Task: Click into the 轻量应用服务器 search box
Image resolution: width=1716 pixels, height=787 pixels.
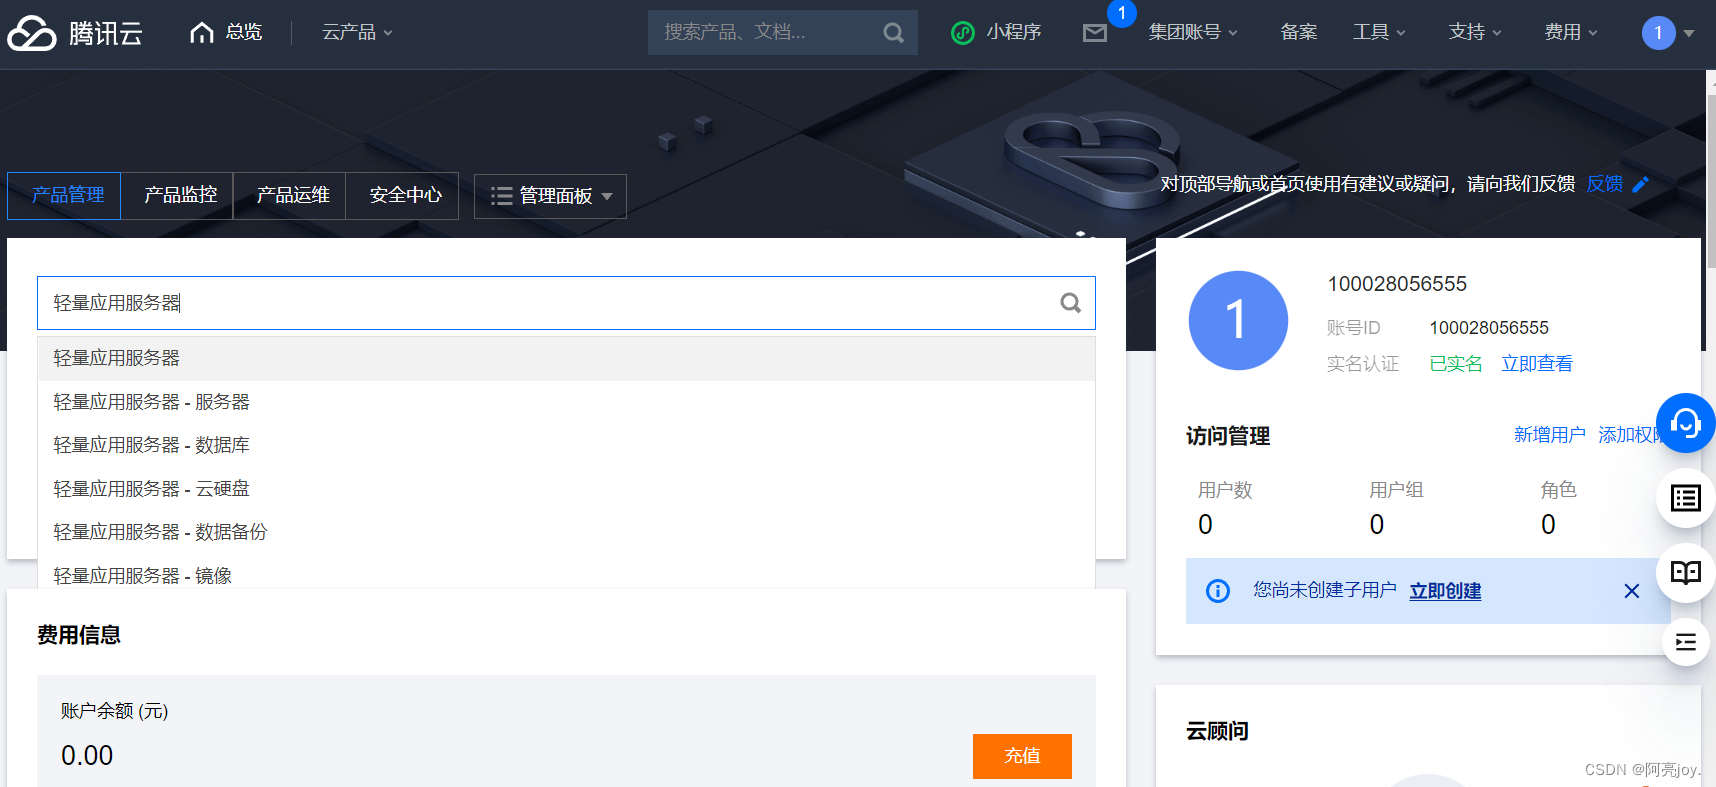Action: pos(566,303)
